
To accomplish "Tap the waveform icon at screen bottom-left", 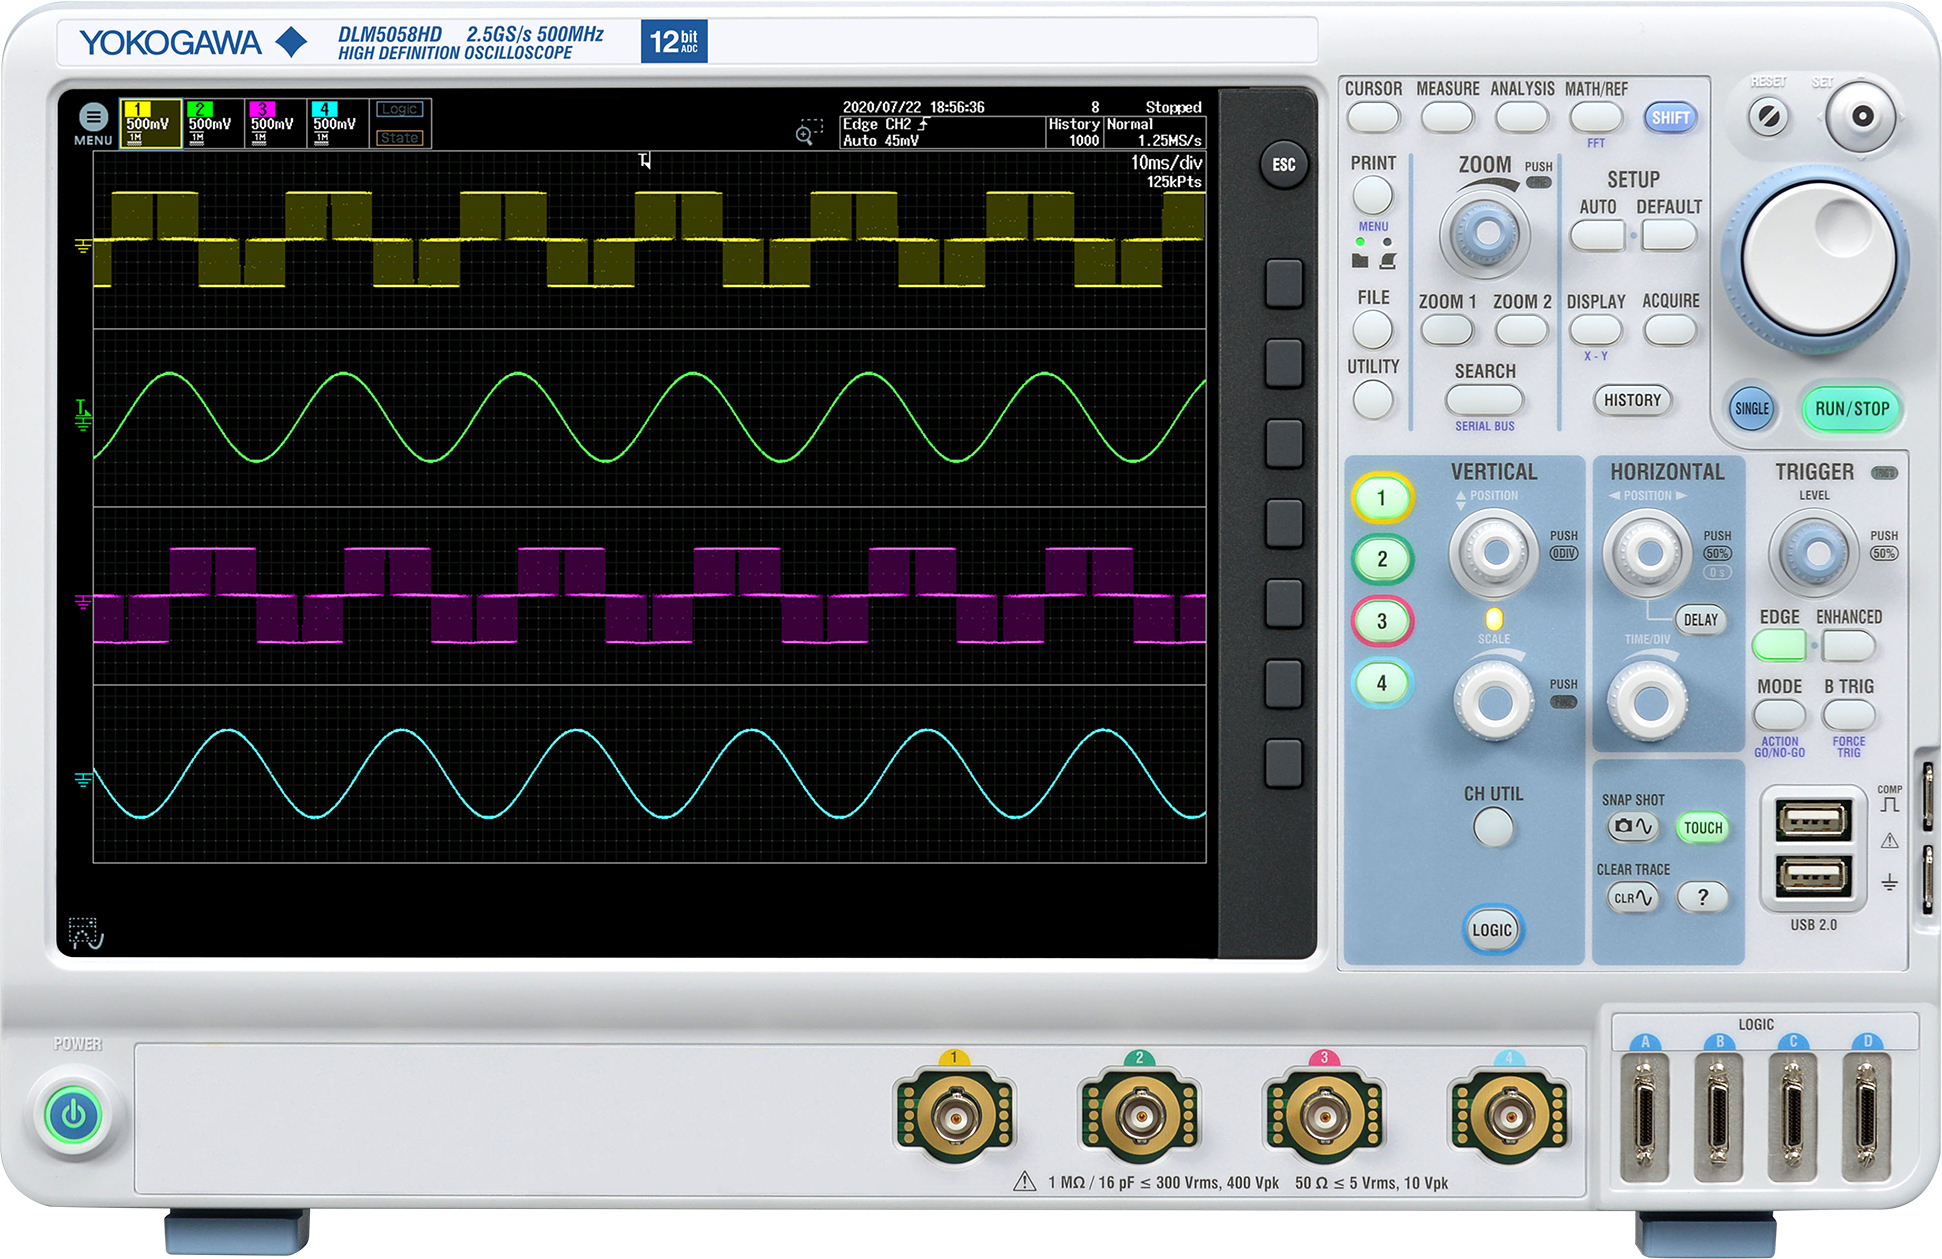I will tap(86, 933).
